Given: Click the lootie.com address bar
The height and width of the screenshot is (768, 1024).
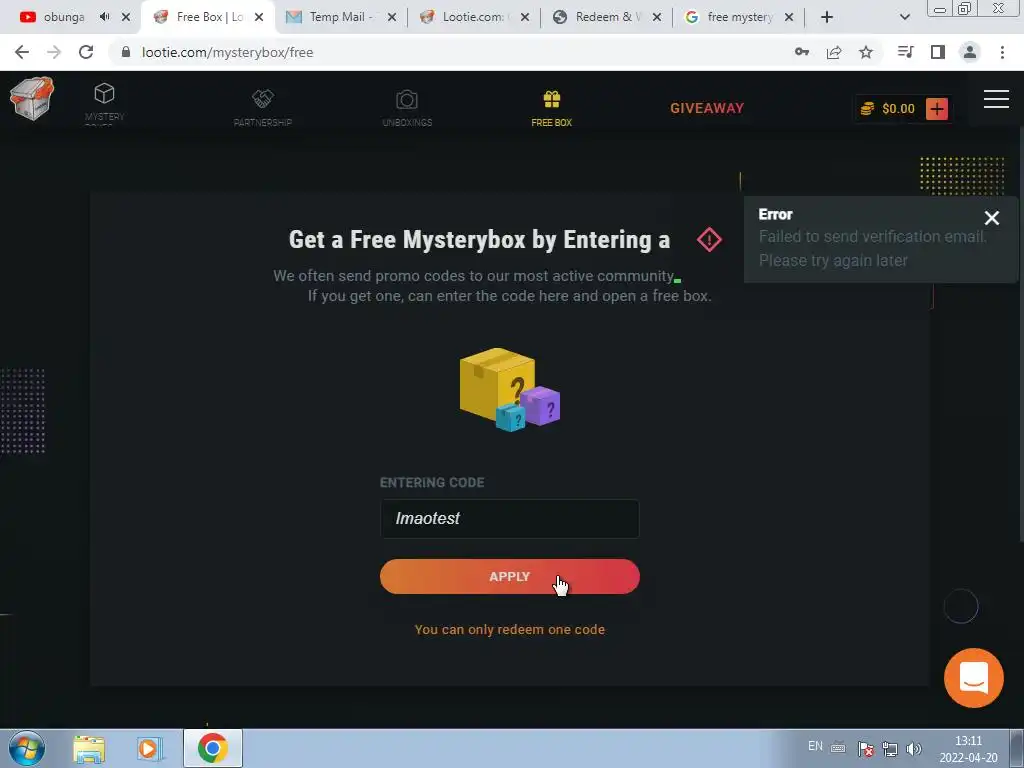Looking at the screenshot, I should (x=451, y=52).
